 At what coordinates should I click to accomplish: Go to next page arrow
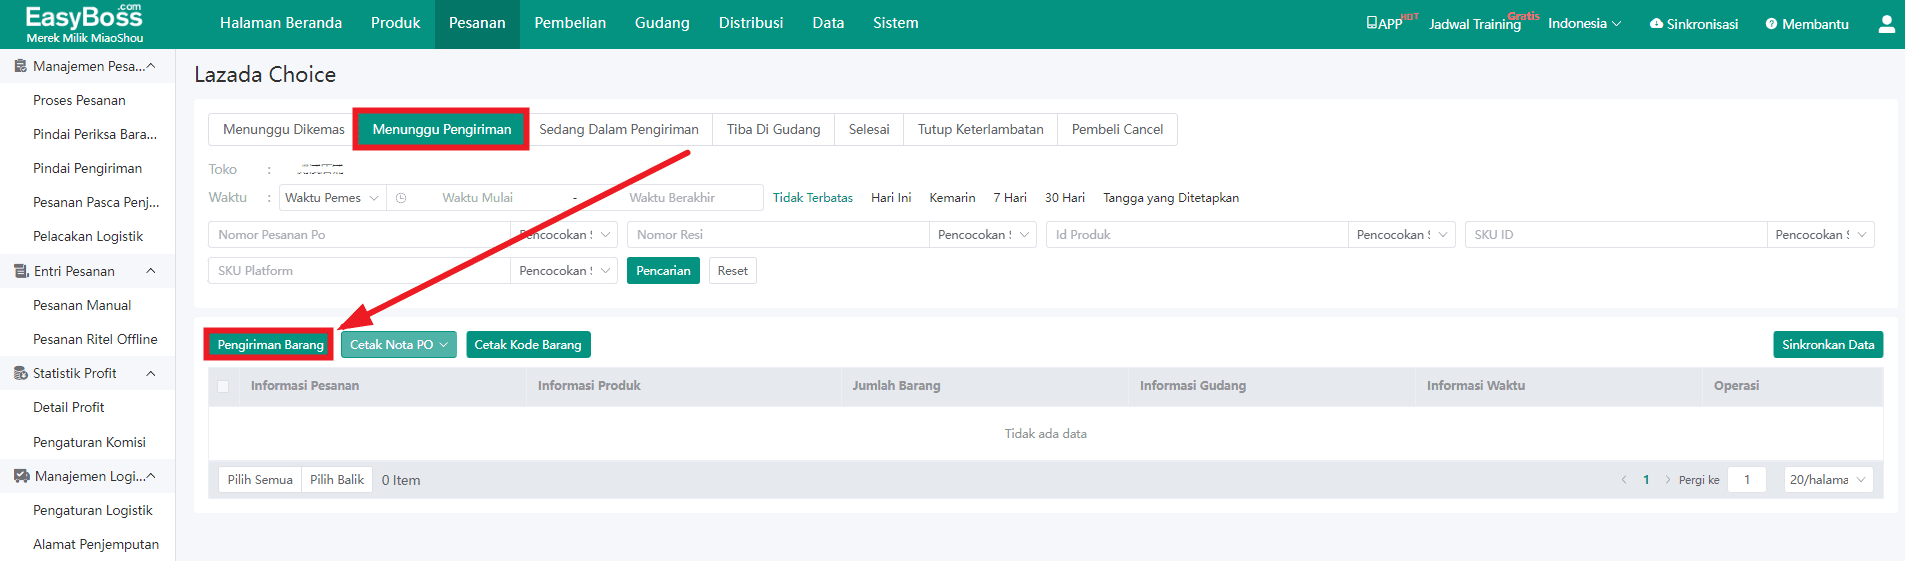(x=1667, y=480)
